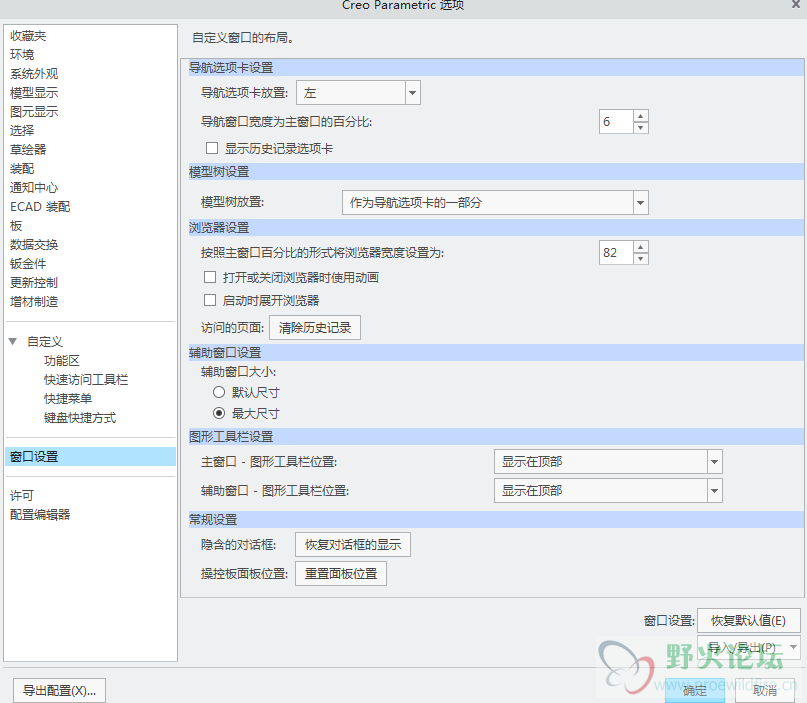
Task: Select 键盘快捷方式 entry
Action: pos(80,418)
